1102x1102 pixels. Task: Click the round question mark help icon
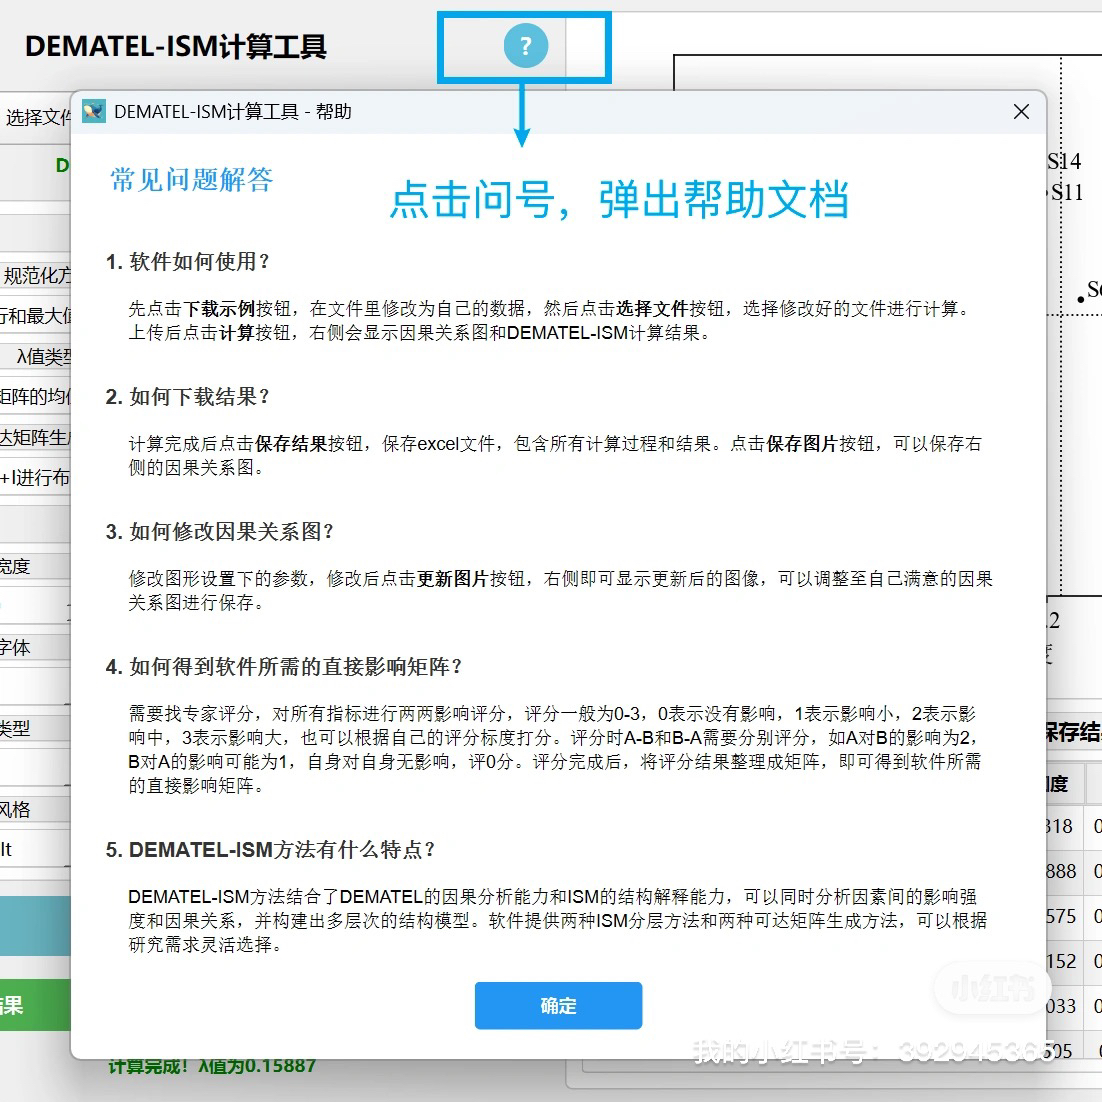pyautogui.click(x=526, y=46)
